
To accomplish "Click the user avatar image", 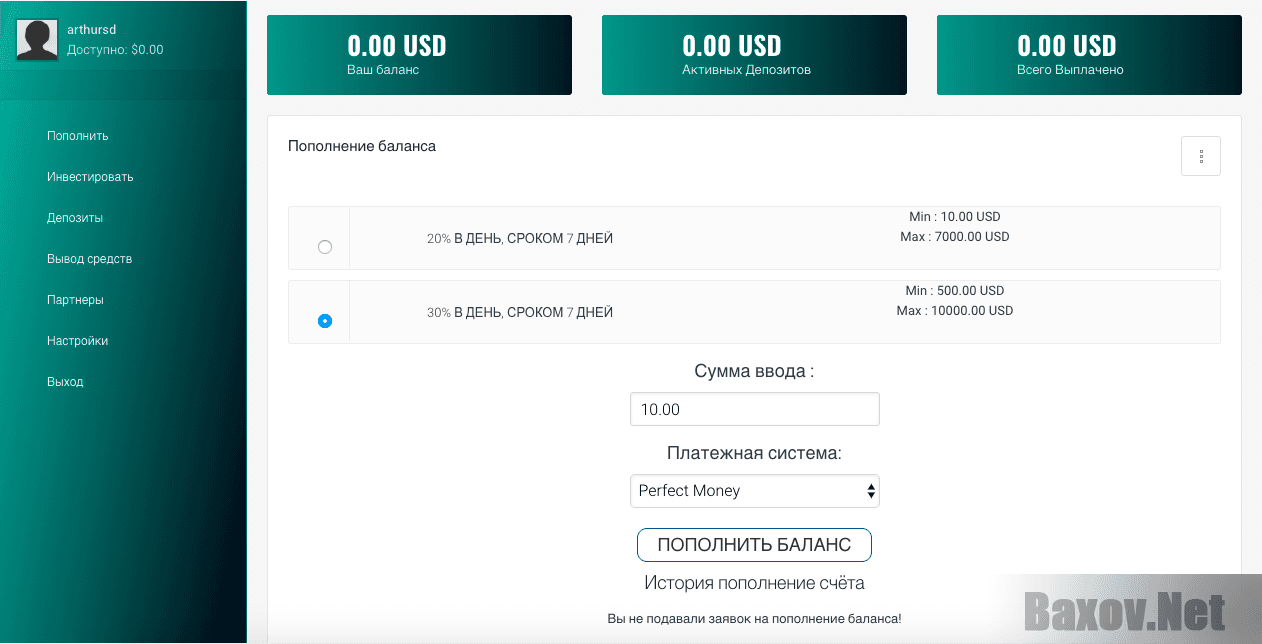I will pyautogui.click(x=37, y=40).
